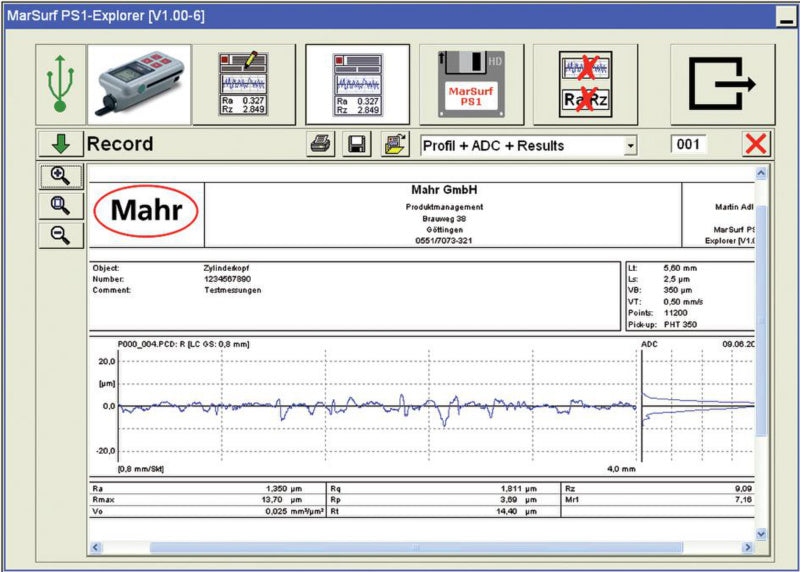
Task: Click the horizontal scrollbar right arrow
Action: point(746,547)
